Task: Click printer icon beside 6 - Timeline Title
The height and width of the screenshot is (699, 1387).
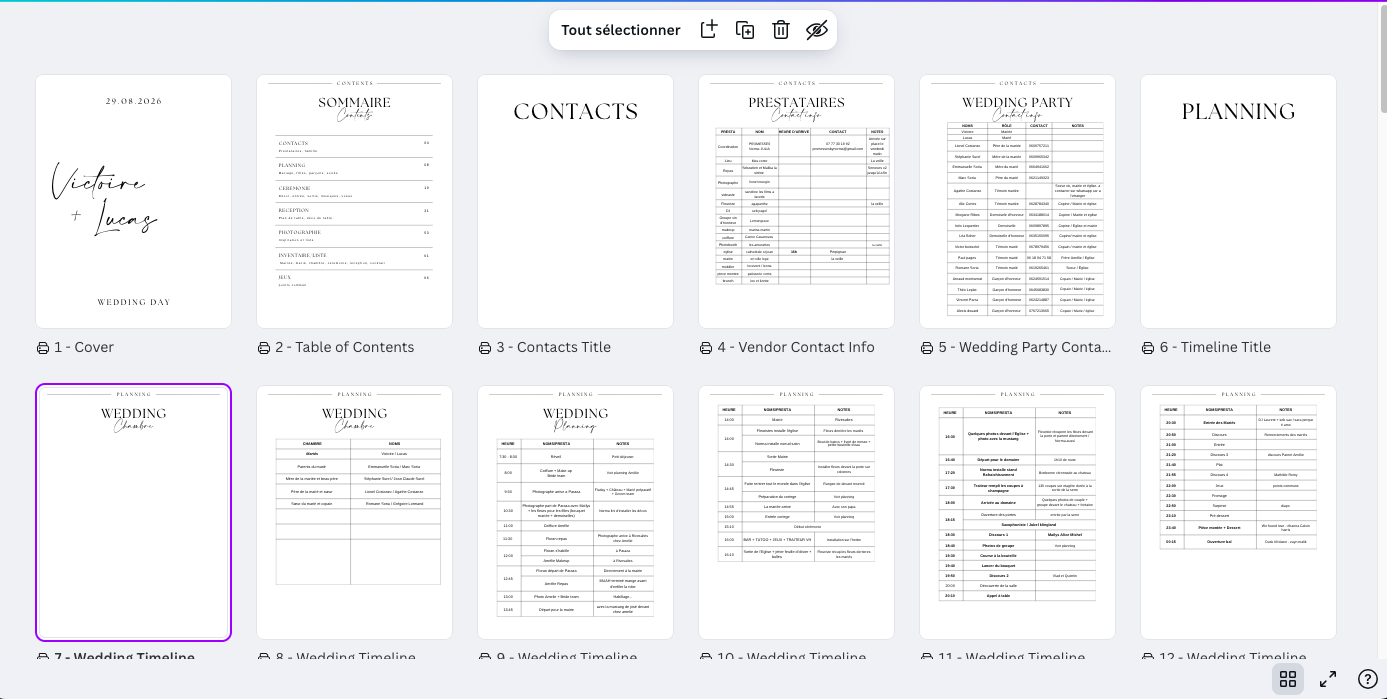Action: tap(1148, 348)
